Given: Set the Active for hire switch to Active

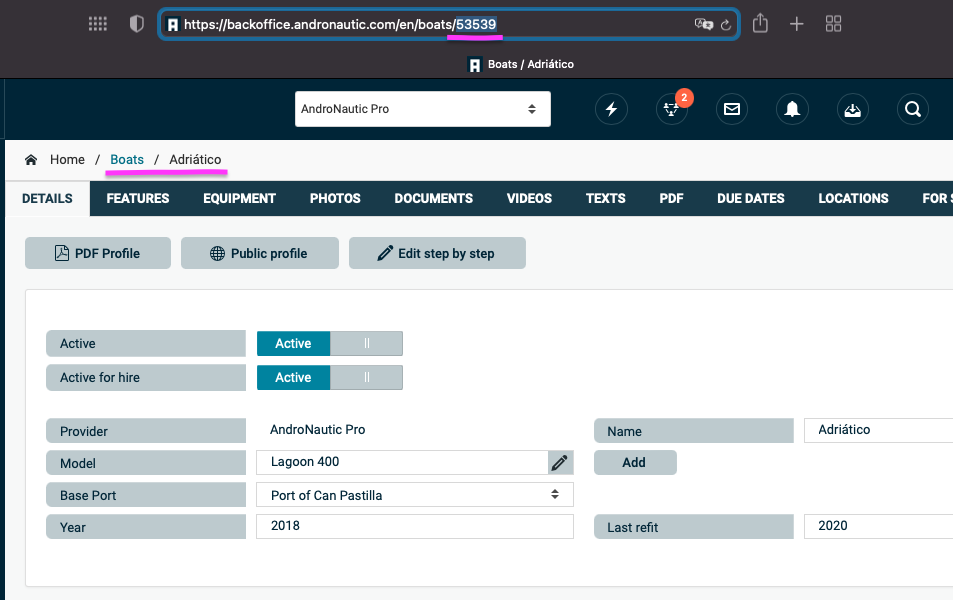Looking at the screenshot, I should (x=293, y=378).
